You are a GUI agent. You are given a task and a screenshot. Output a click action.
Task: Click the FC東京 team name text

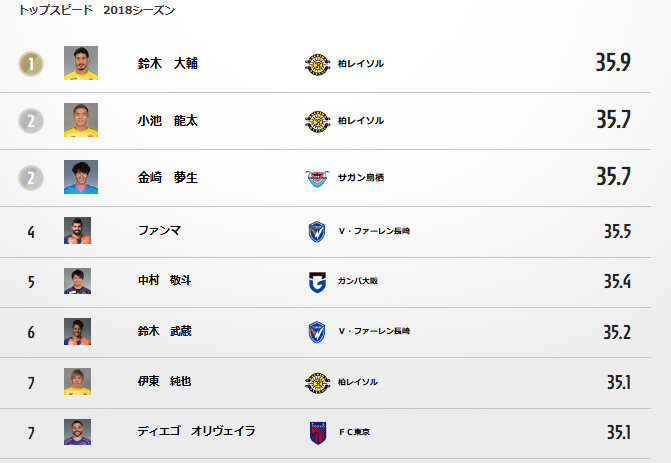(x=355, y=432)
